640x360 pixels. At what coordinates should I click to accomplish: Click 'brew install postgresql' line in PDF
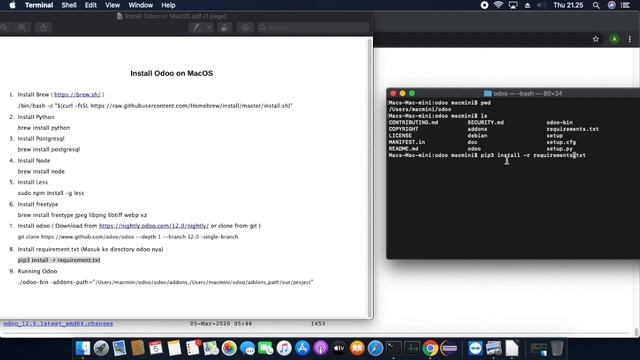[x=49, y=149]
